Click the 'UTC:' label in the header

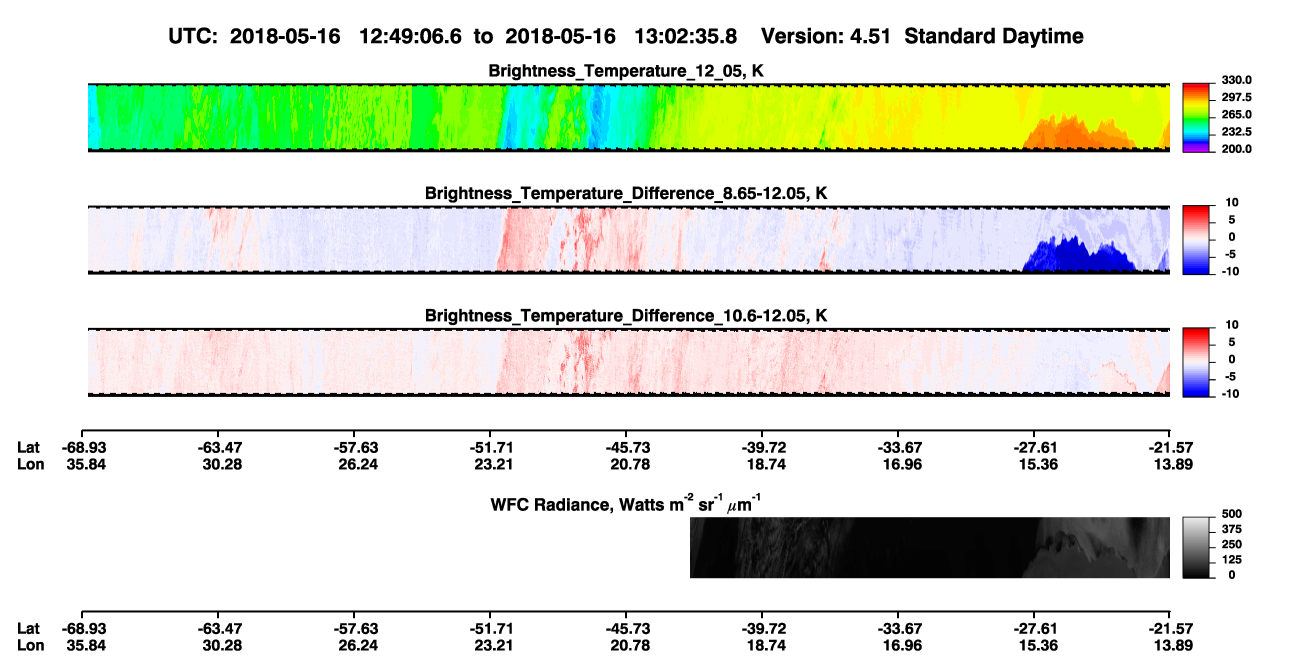click(x=195, y=36)
